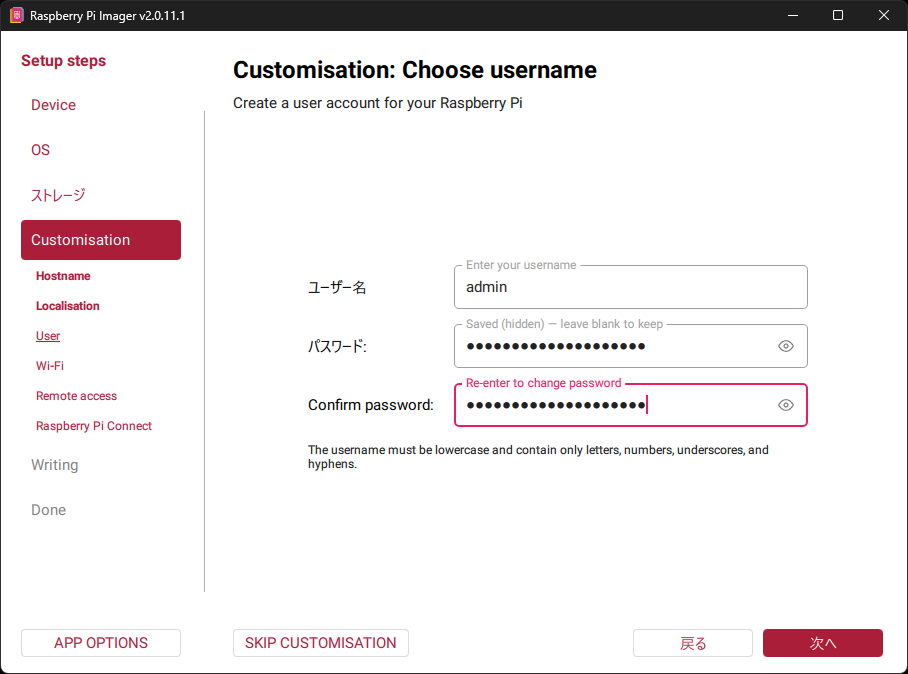
Task: Open APP OPTIONS
Action: (x=101, y=643)
